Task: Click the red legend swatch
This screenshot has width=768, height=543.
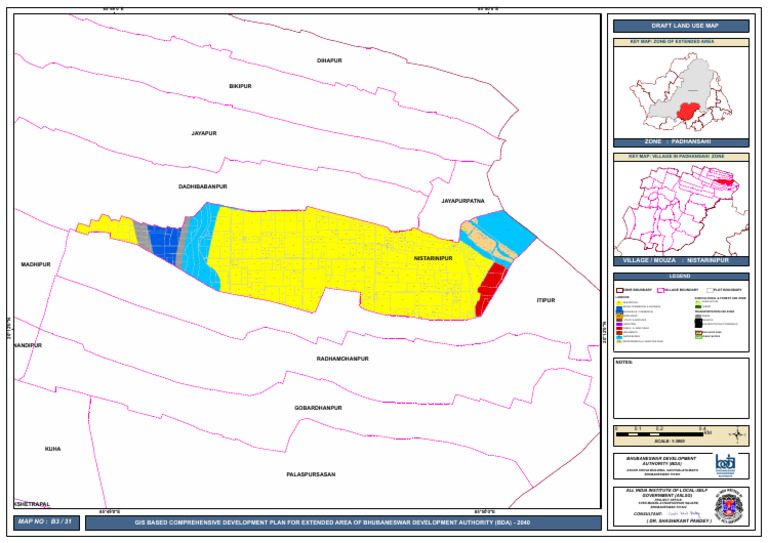Action: pyautogui.click(x=619, y=328)
